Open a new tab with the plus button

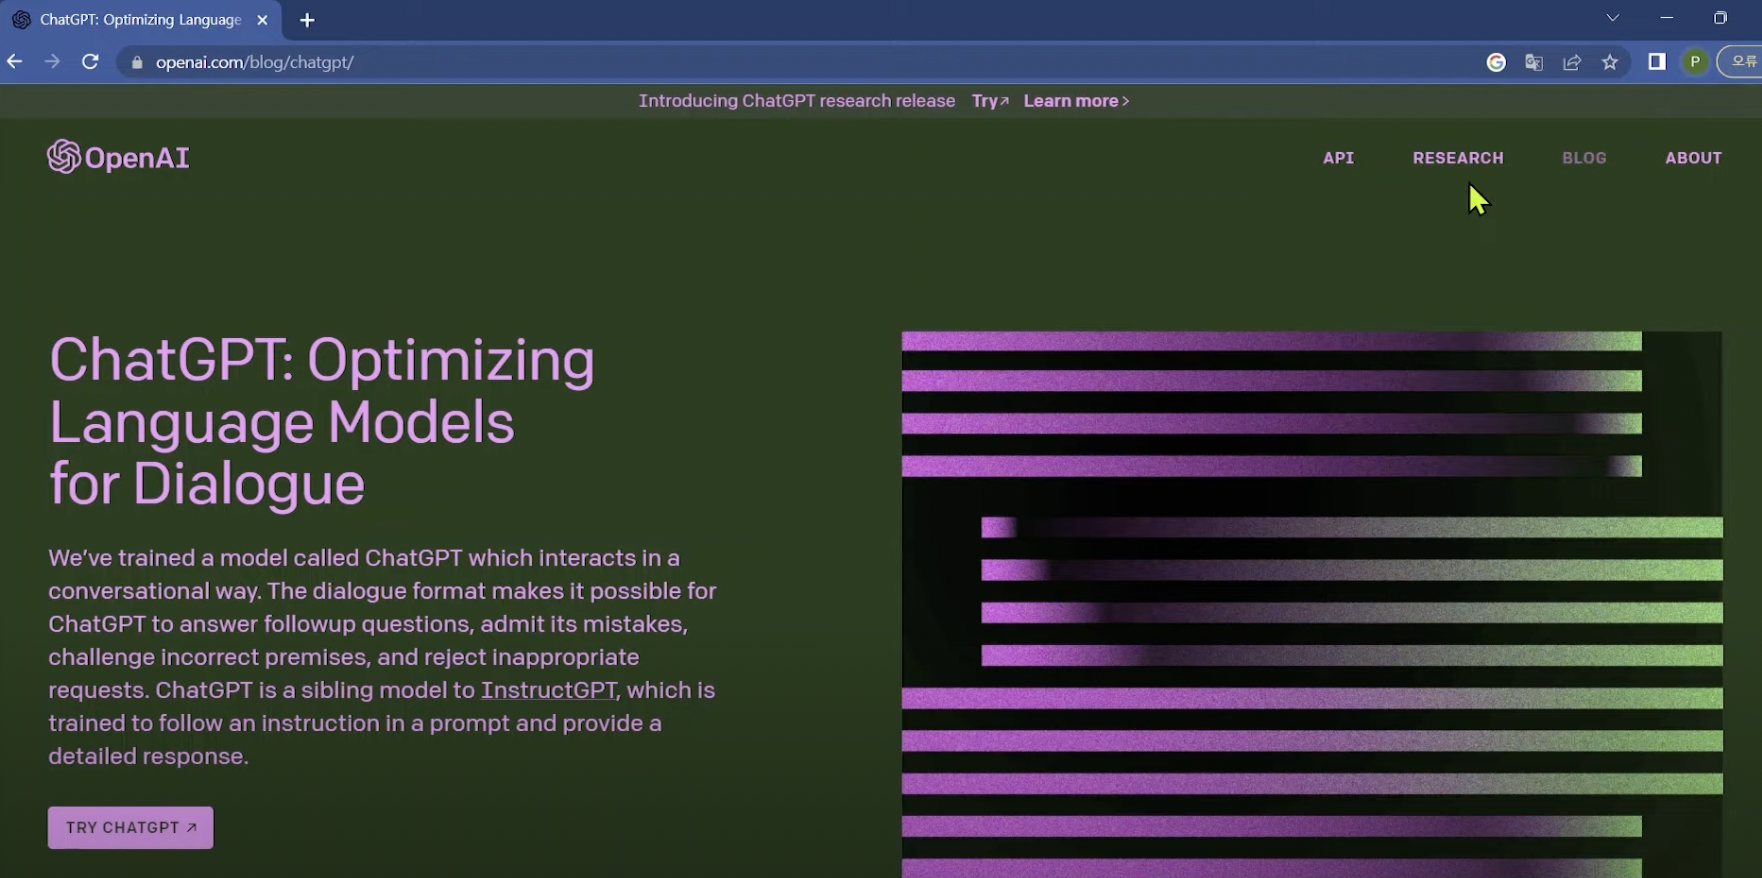tap(307, 20)
